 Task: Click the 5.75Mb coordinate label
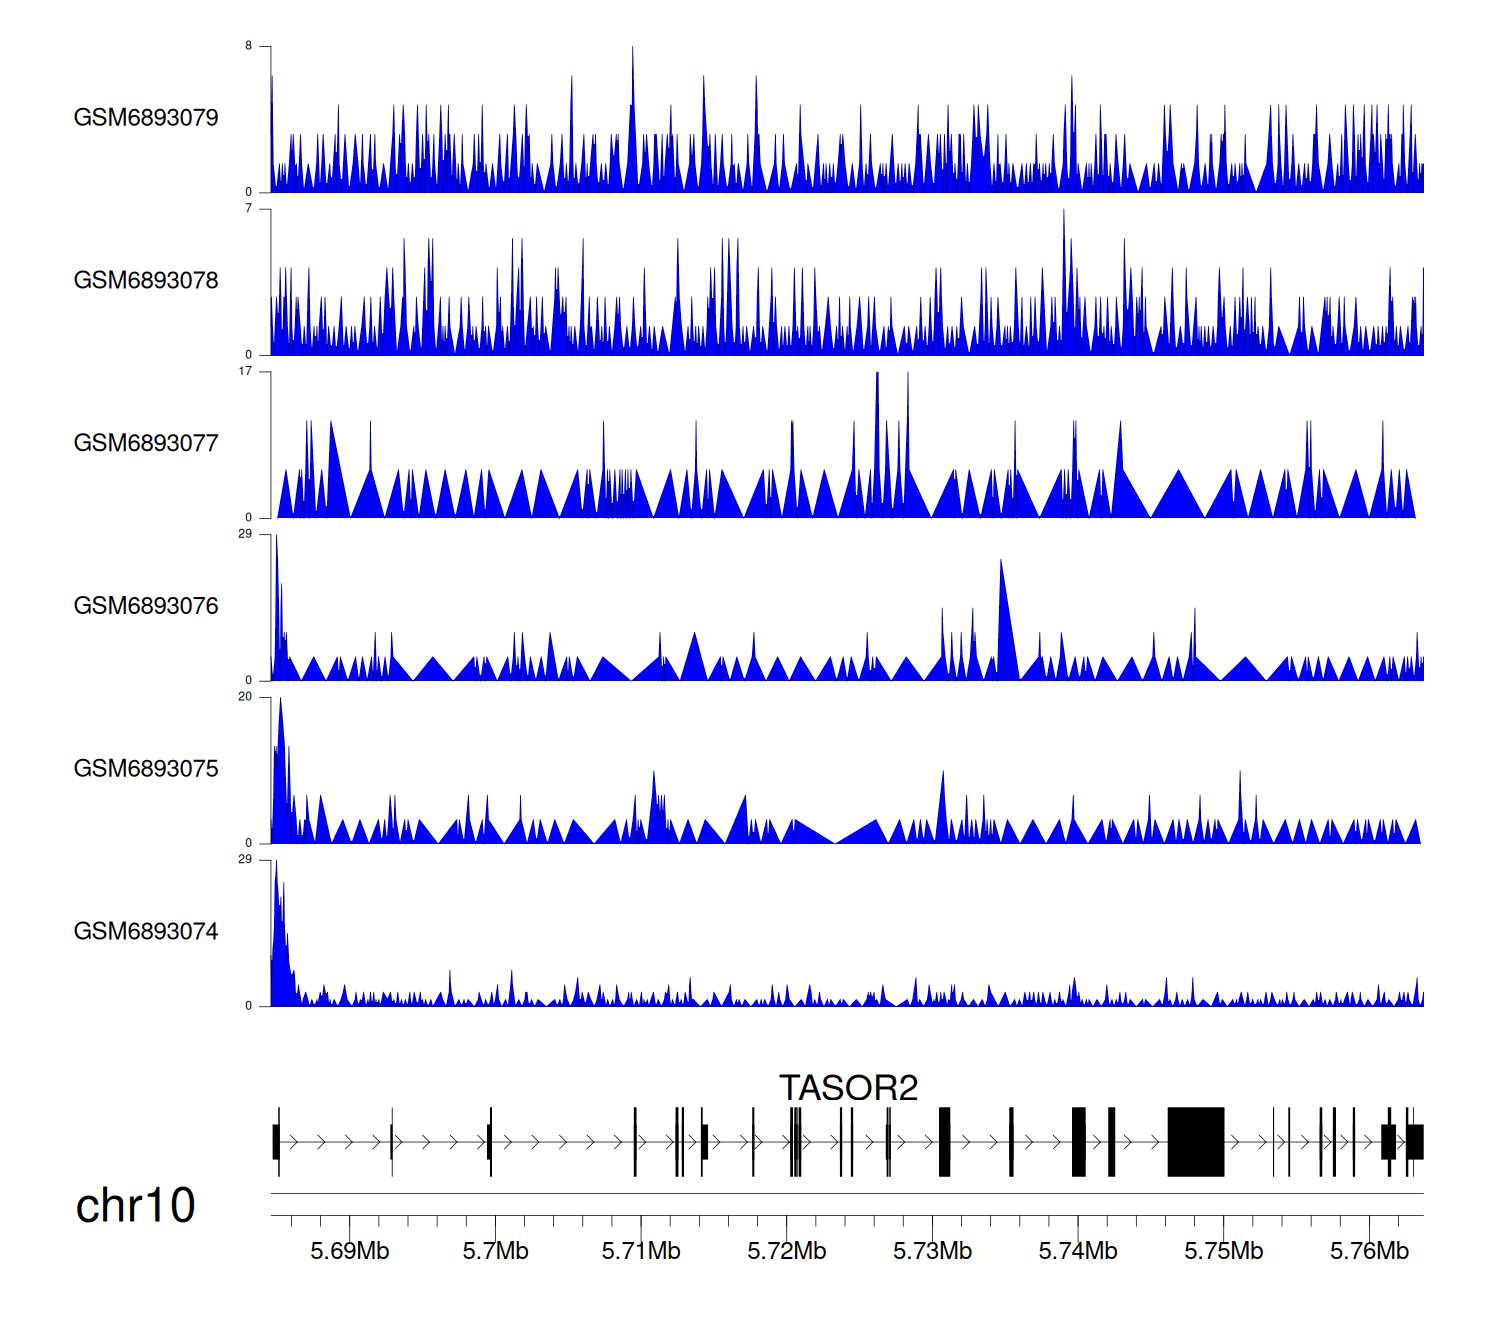click(x=1223, y=1251)
